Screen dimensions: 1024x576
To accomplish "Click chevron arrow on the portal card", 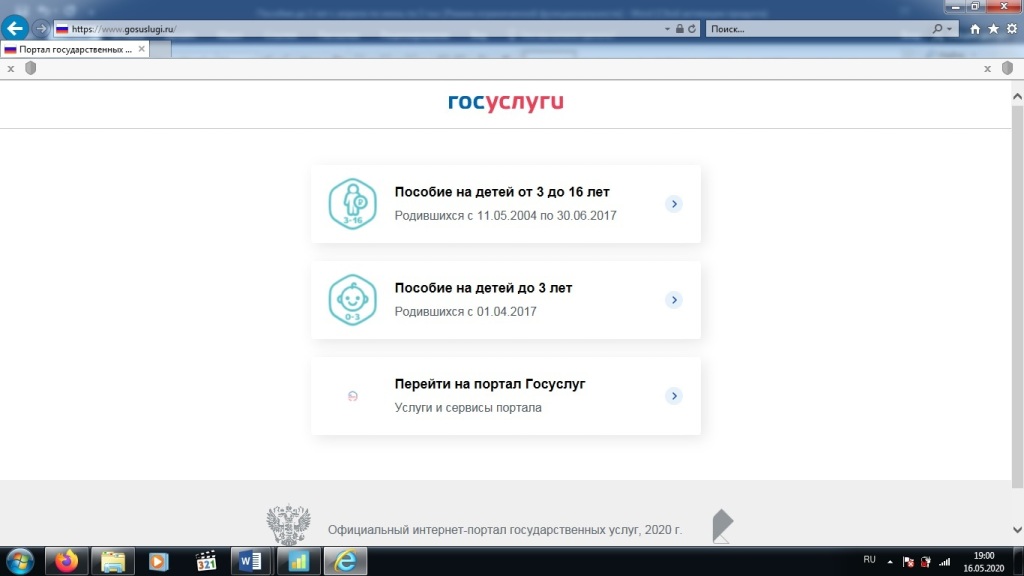I will pyautogui.click(x=674, y=396).
